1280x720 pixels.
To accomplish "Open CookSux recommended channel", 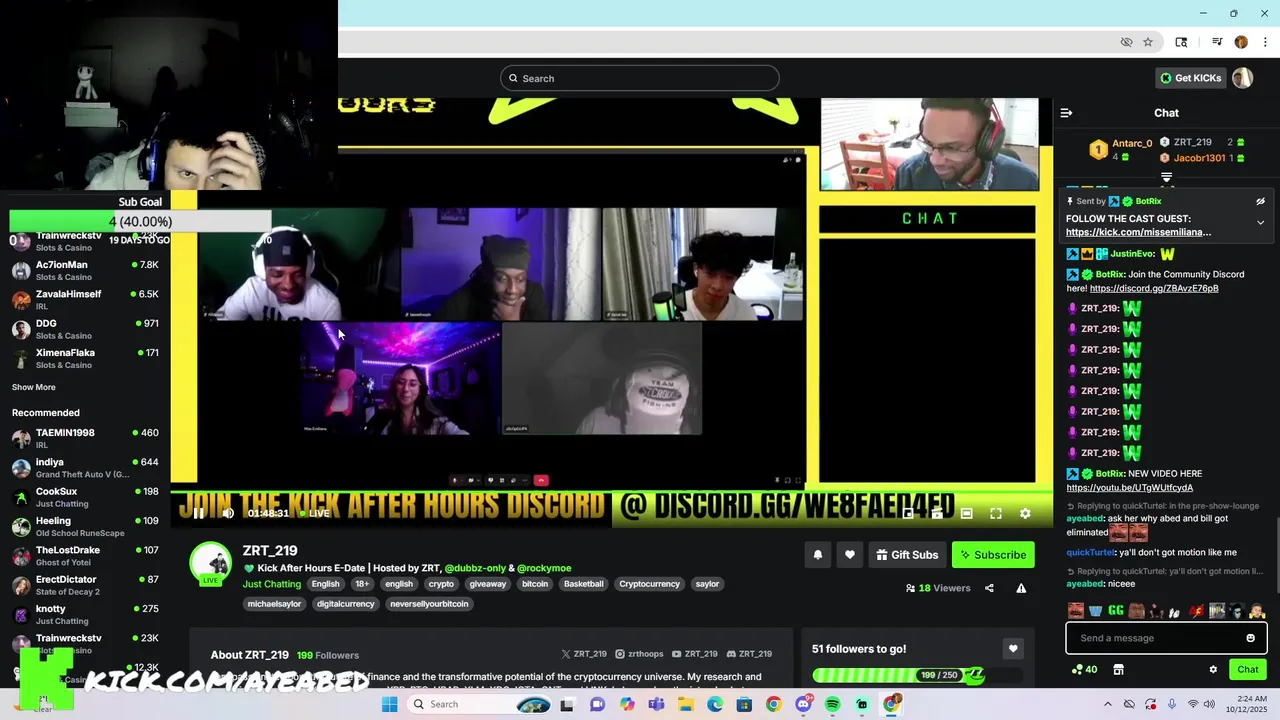I will tap(85, 497).
